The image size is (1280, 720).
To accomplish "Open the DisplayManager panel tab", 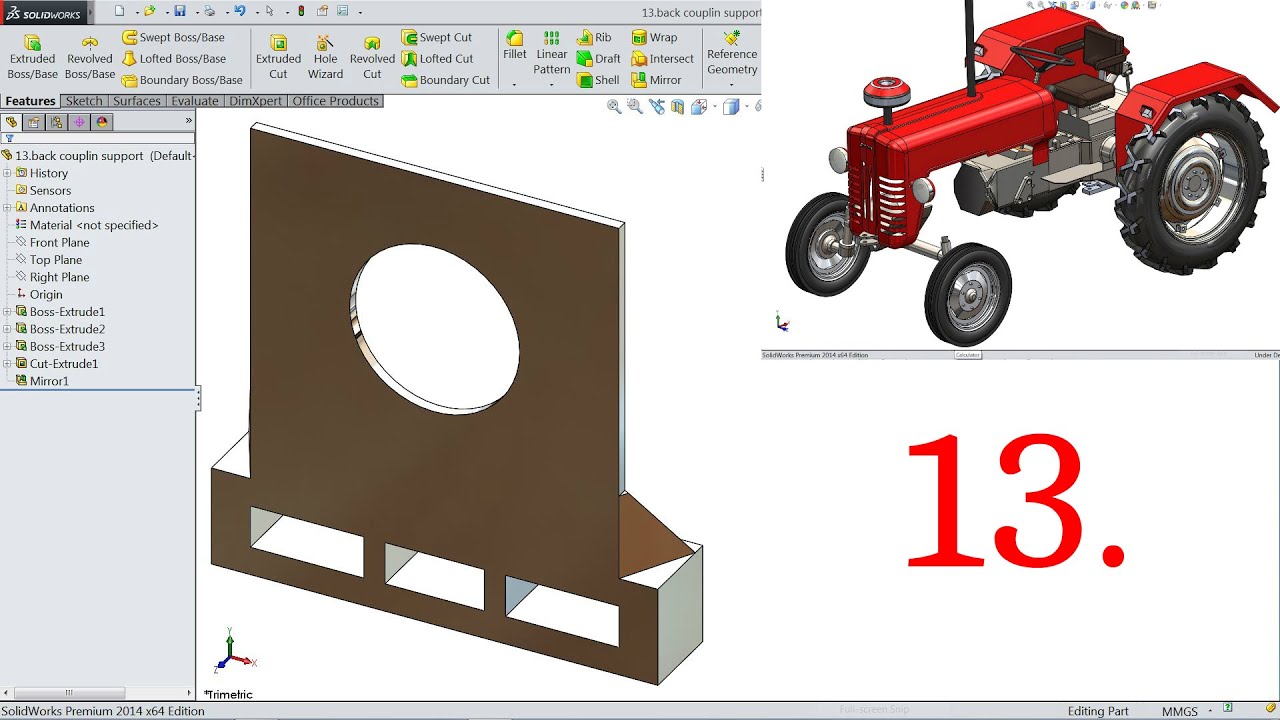I will [101, 122].
